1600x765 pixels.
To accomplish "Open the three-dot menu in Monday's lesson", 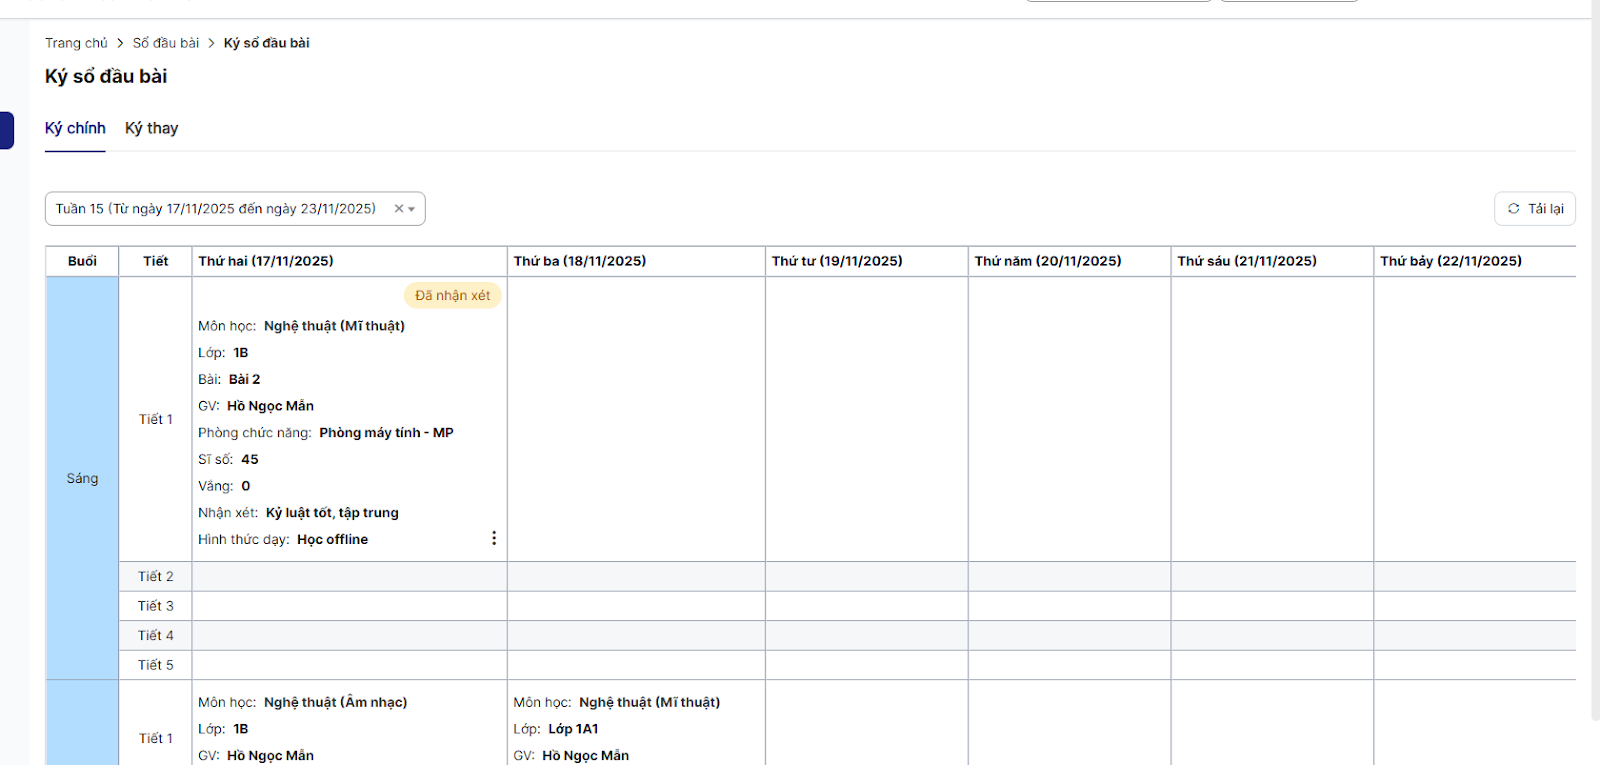I will click(x=493, y=538).
